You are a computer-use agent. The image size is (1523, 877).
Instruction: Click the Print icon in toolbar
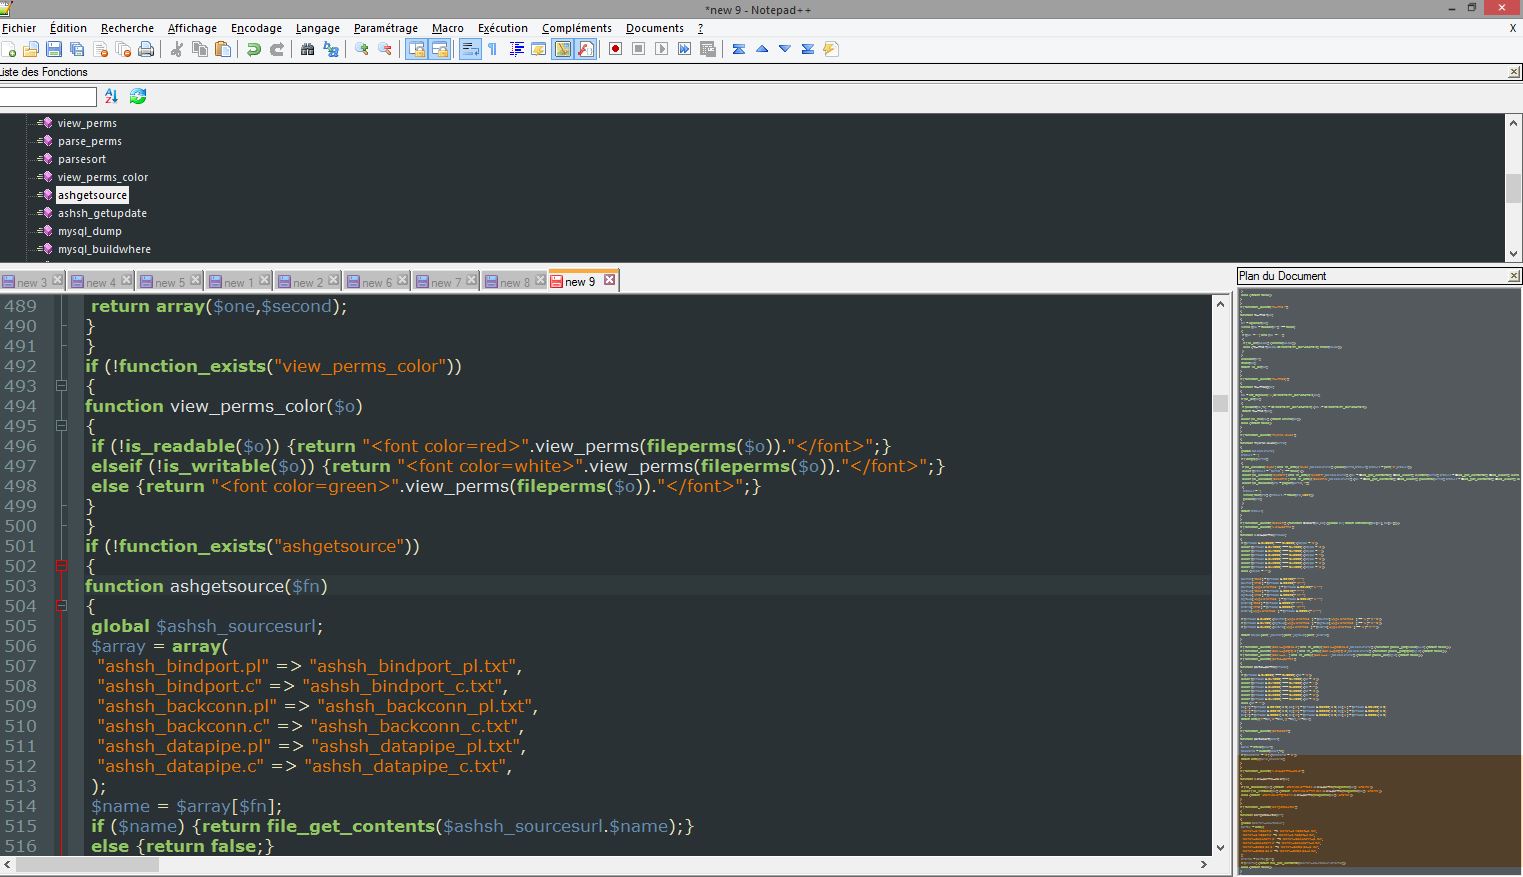tap(146, 49)
